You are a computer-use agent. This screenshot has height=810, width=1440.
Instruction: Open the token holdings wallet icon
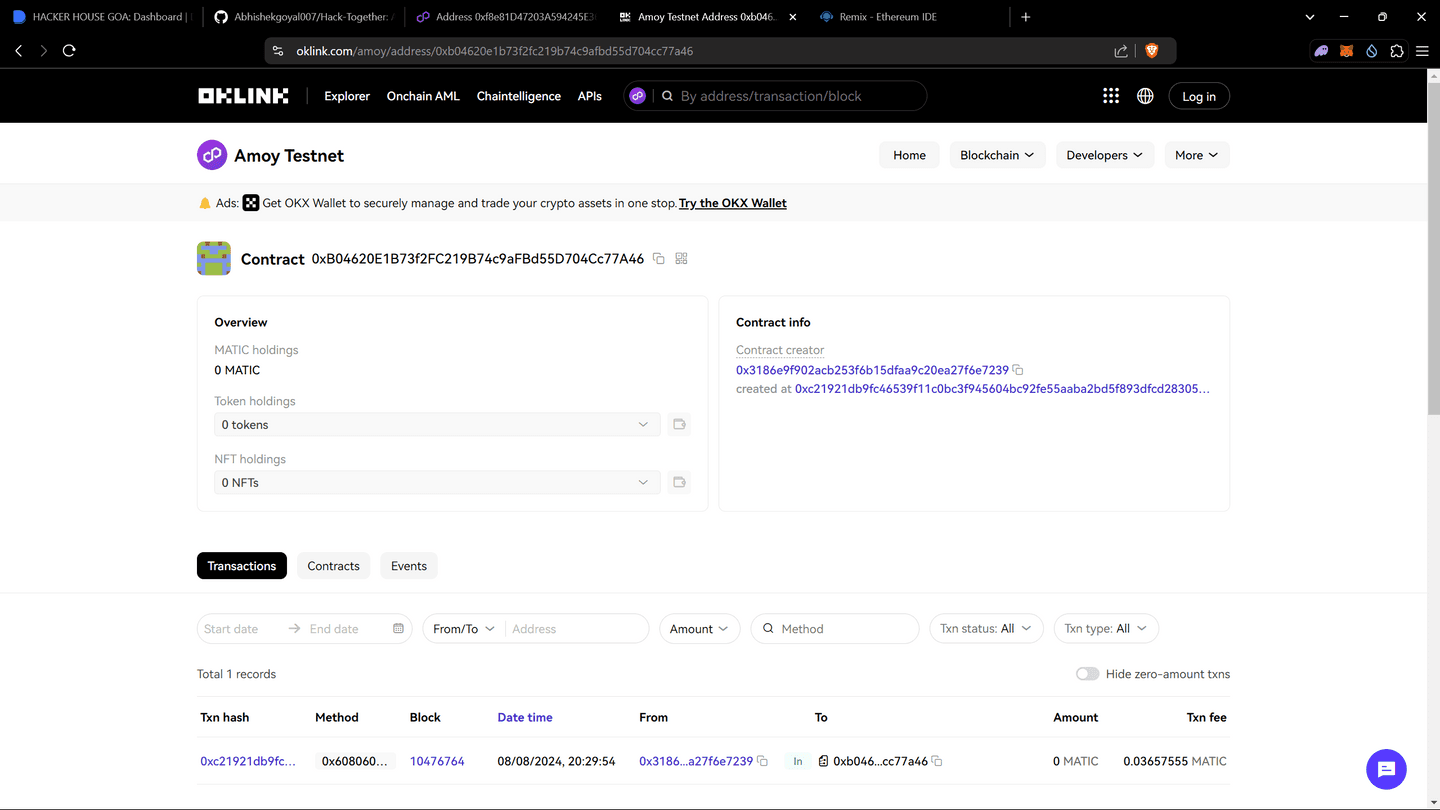click(679, 425)
